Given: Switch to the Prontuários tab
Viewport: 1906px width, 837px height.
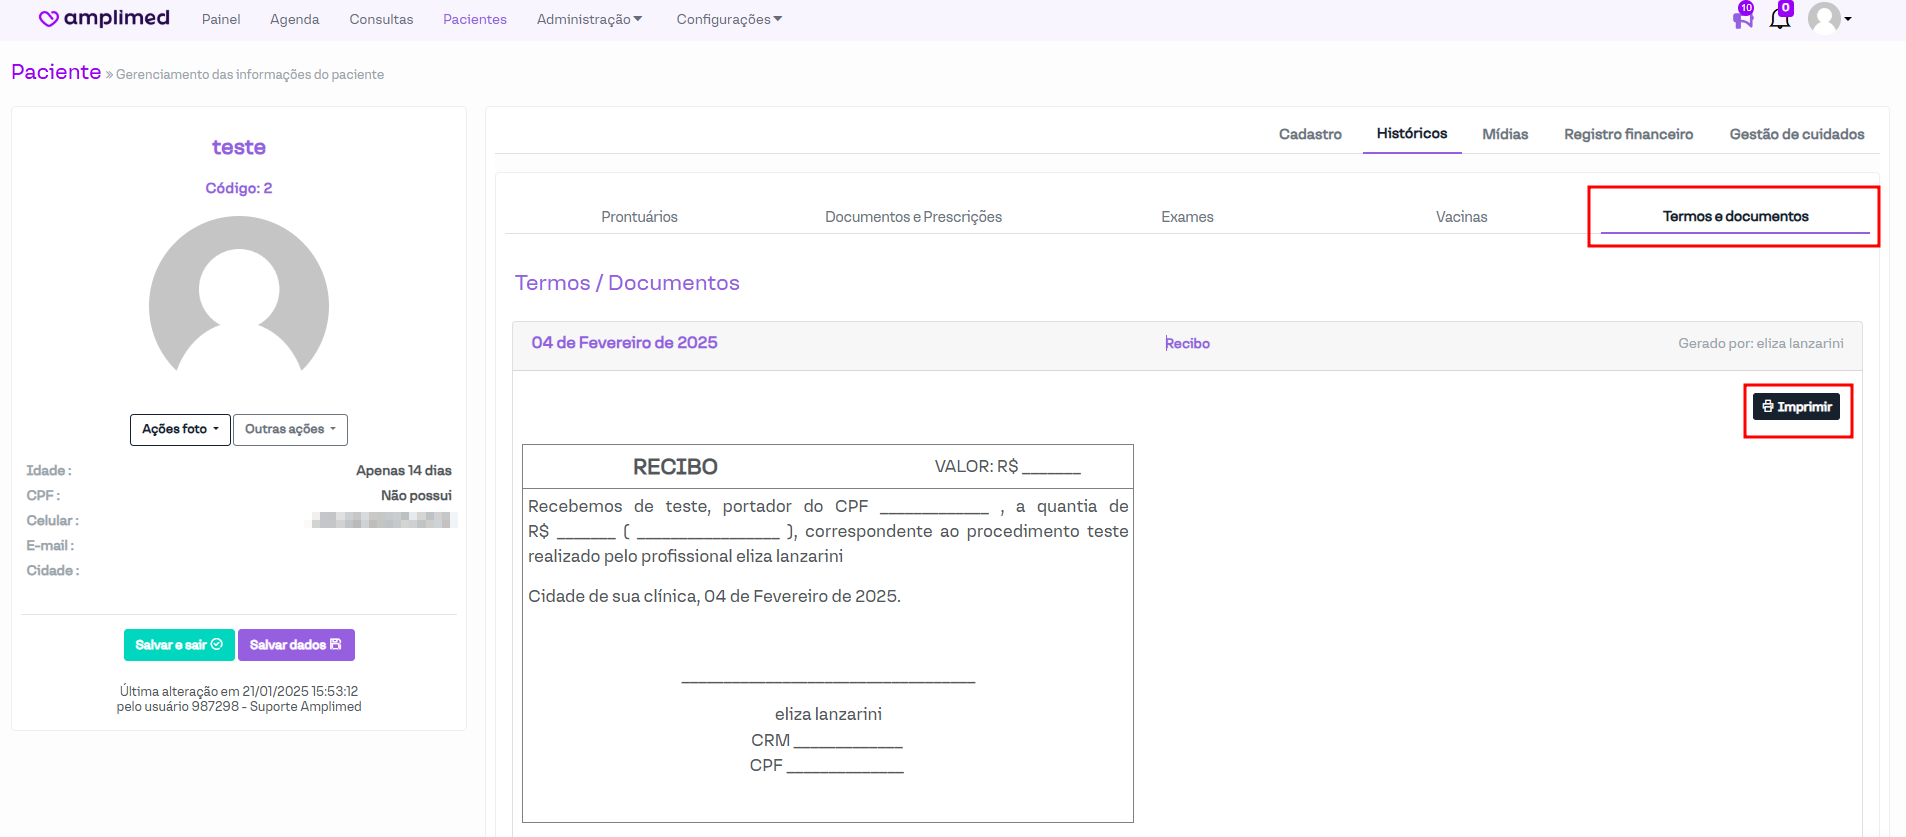Looking at the screenshot, I should [639, 217].
